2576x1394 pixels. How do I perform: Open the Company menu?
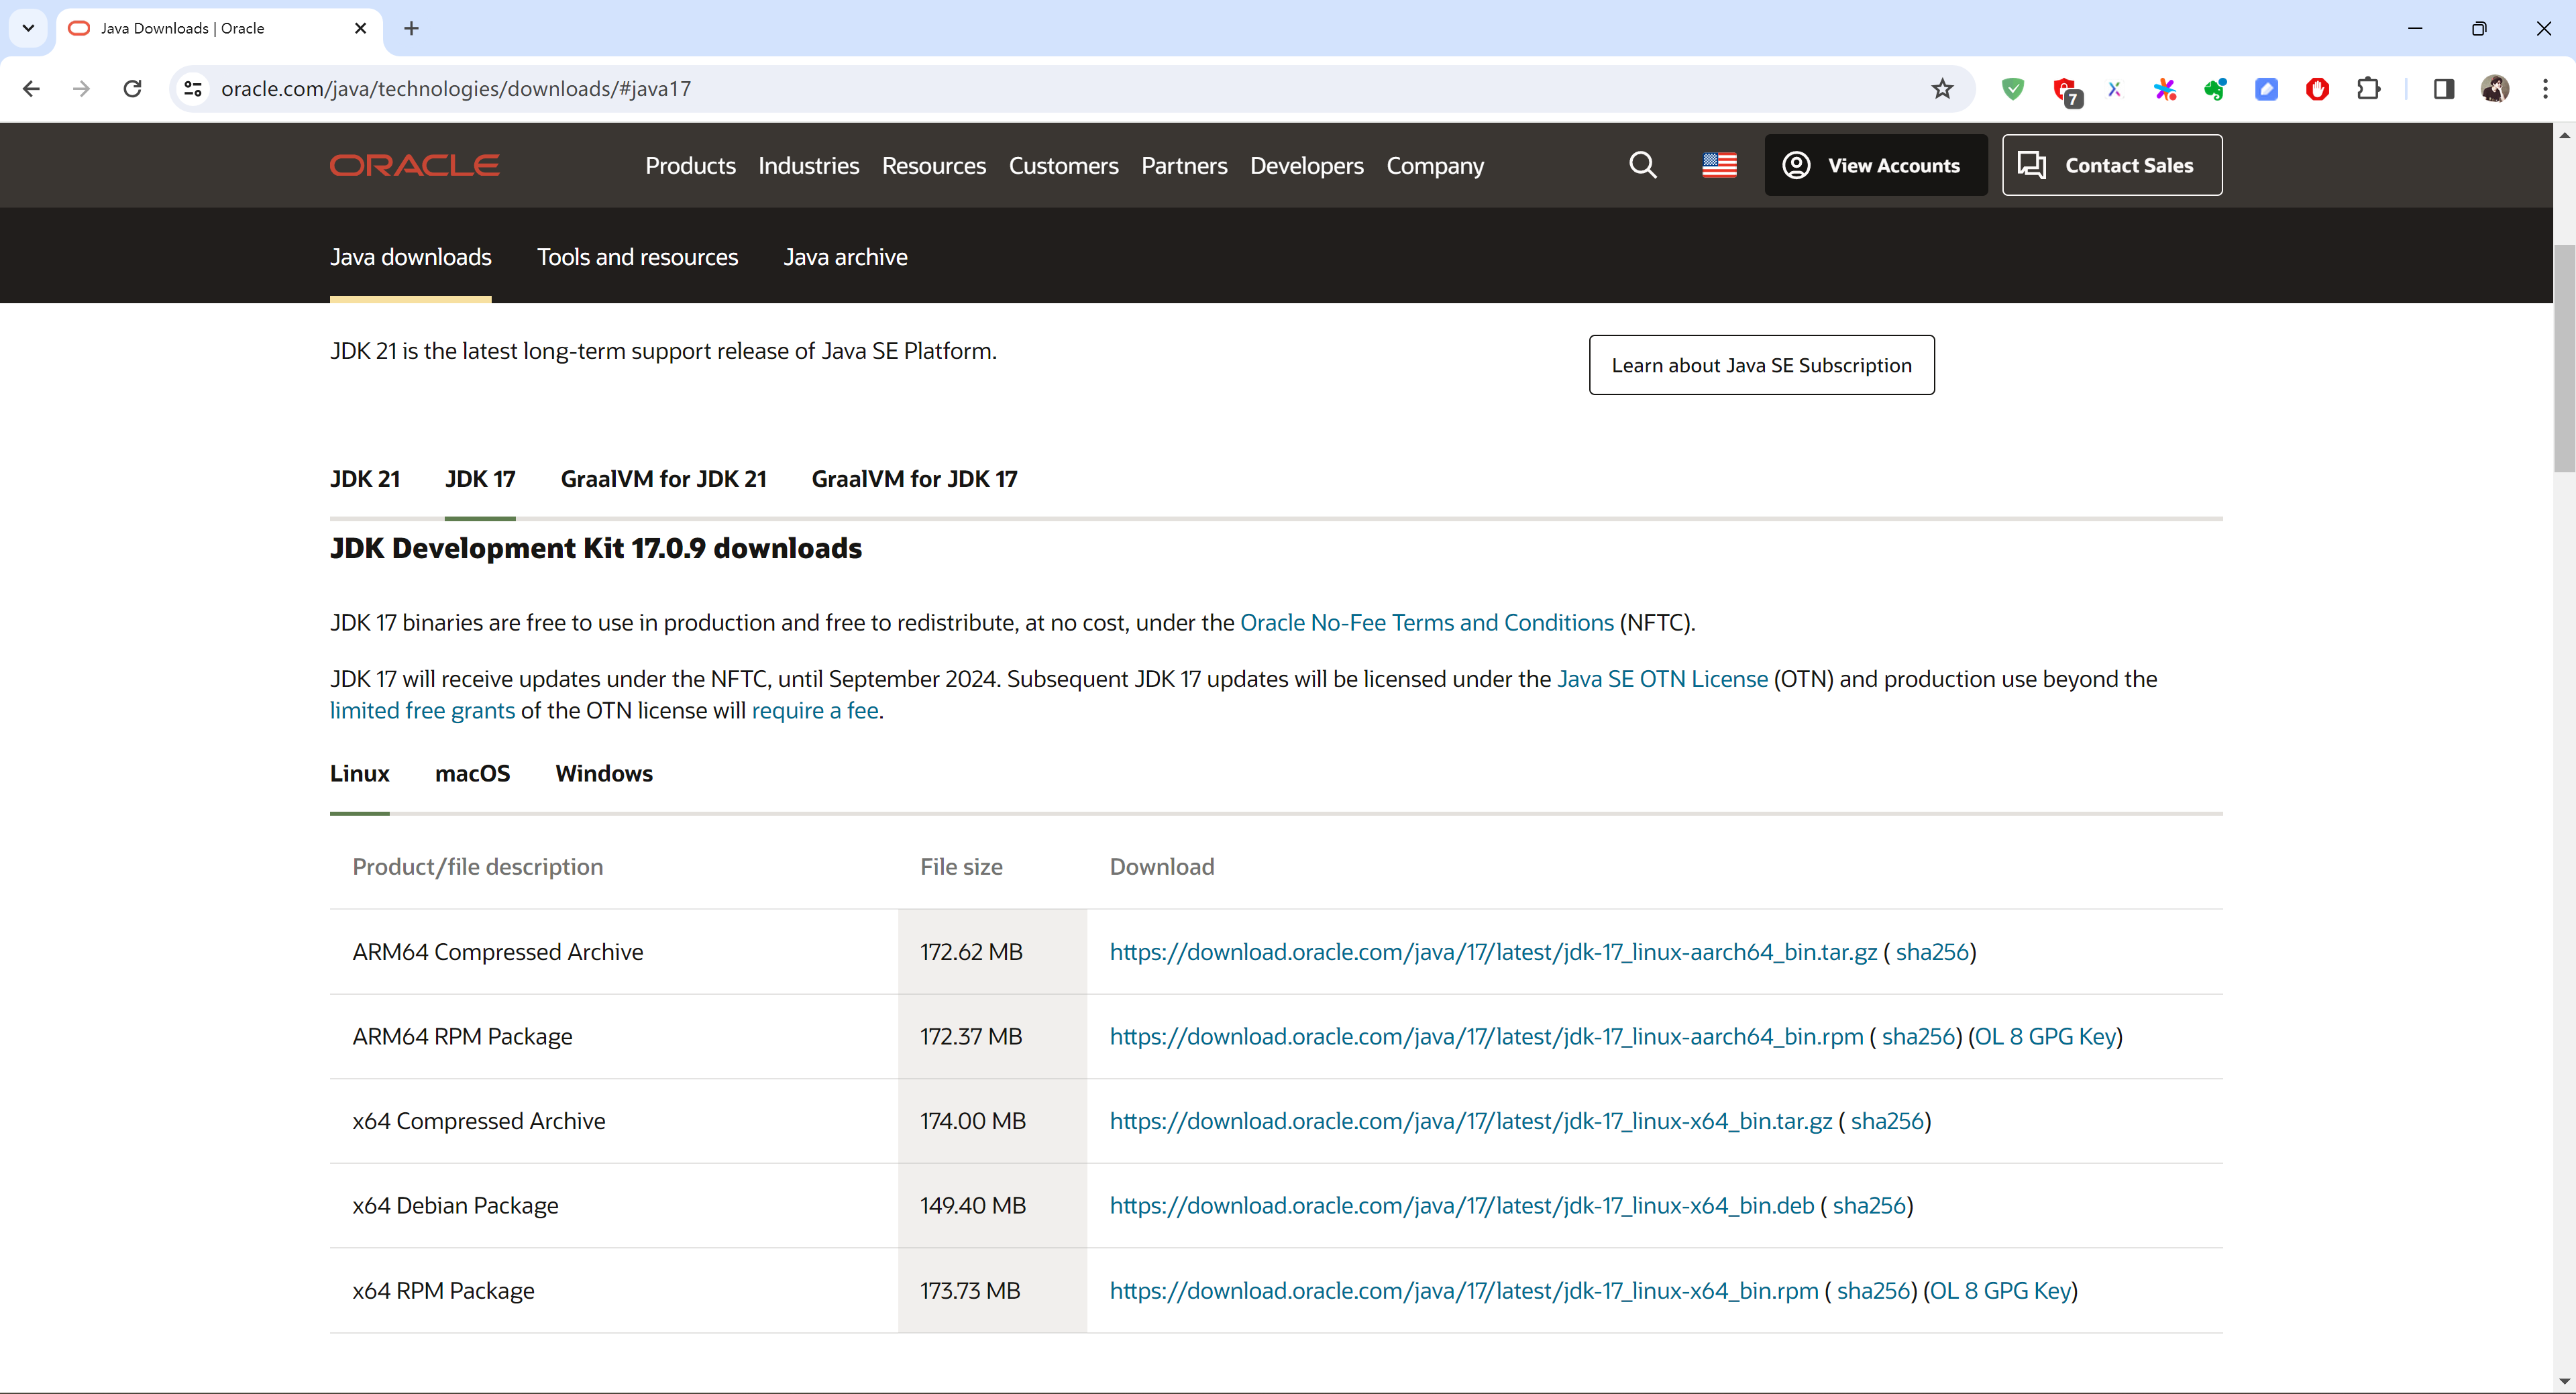1434,165
